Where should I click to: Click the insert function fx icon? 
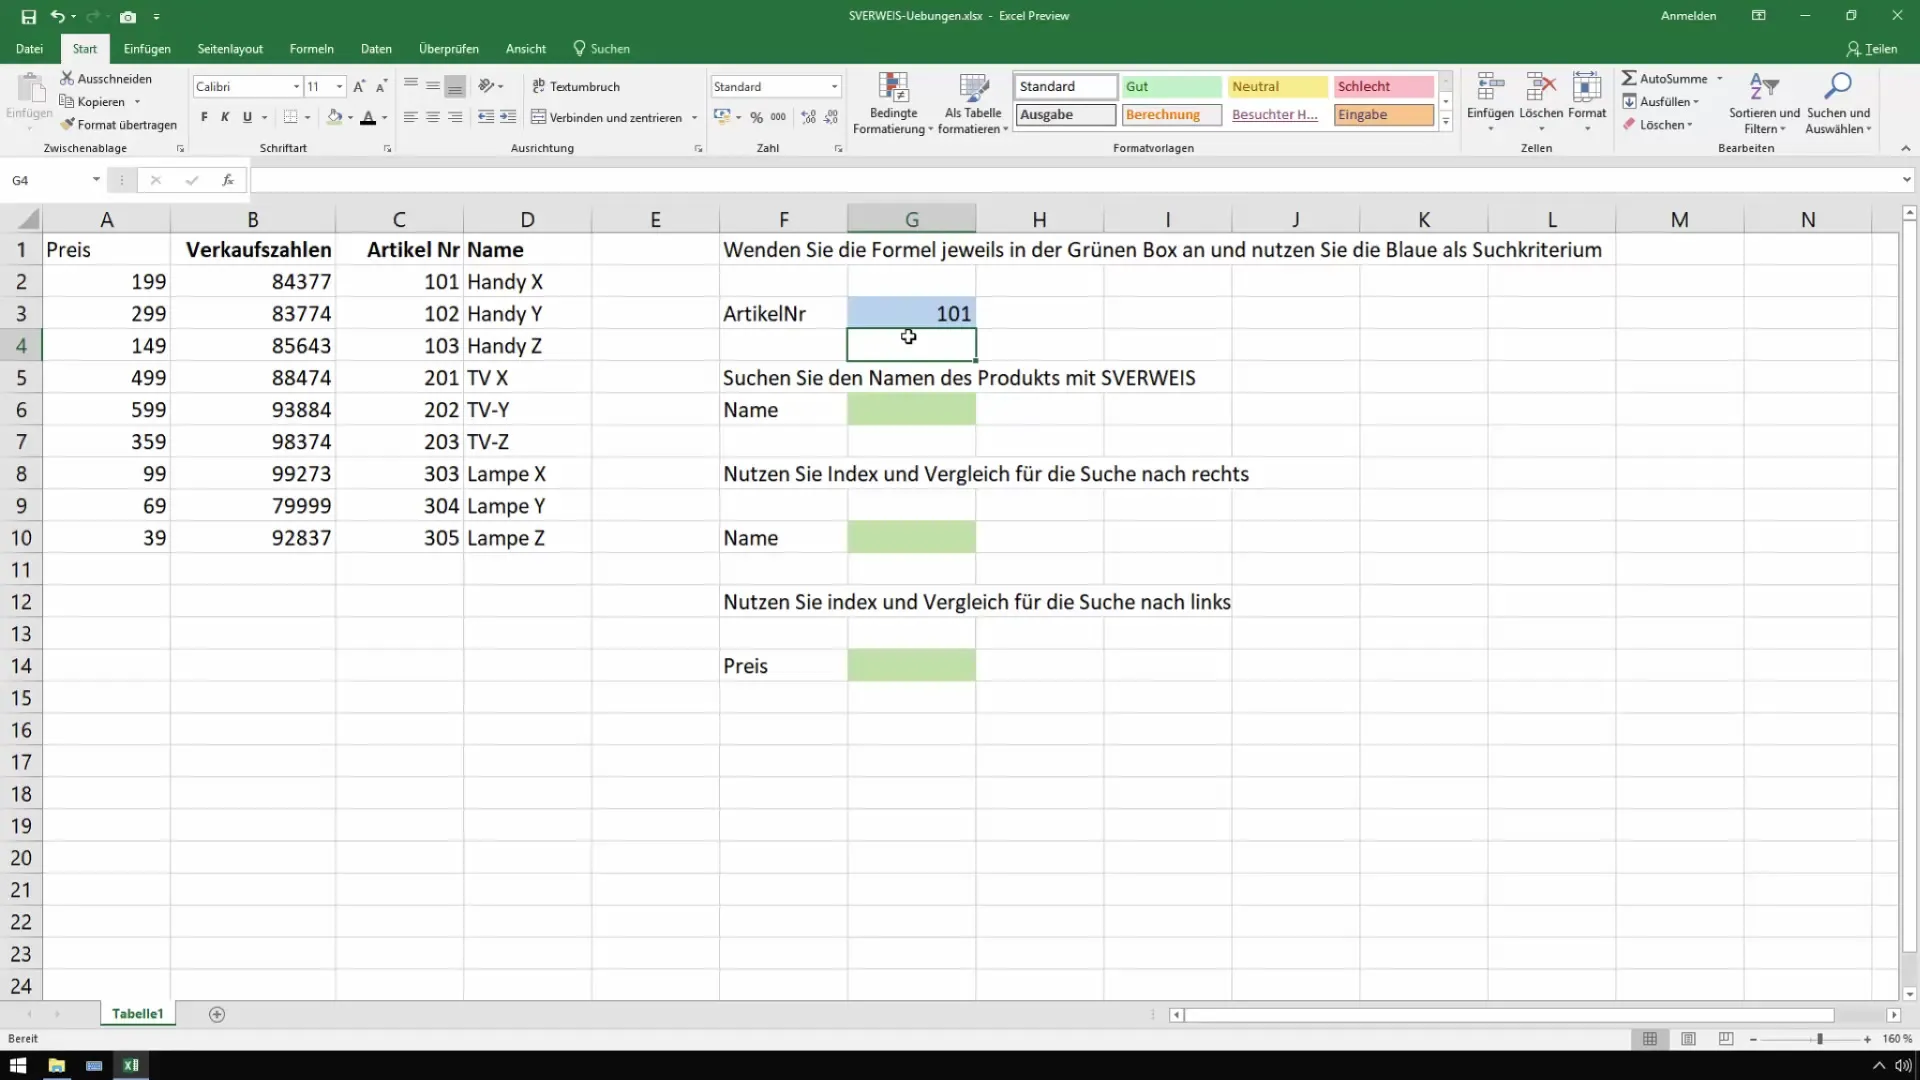228,180
